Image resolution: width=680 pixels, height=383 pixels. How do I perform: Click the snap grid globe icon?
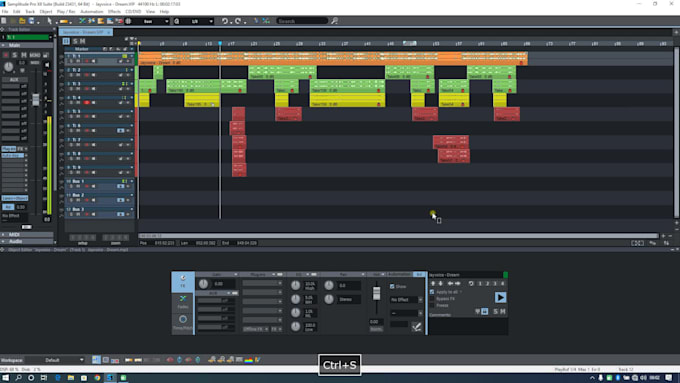[128, 21]
